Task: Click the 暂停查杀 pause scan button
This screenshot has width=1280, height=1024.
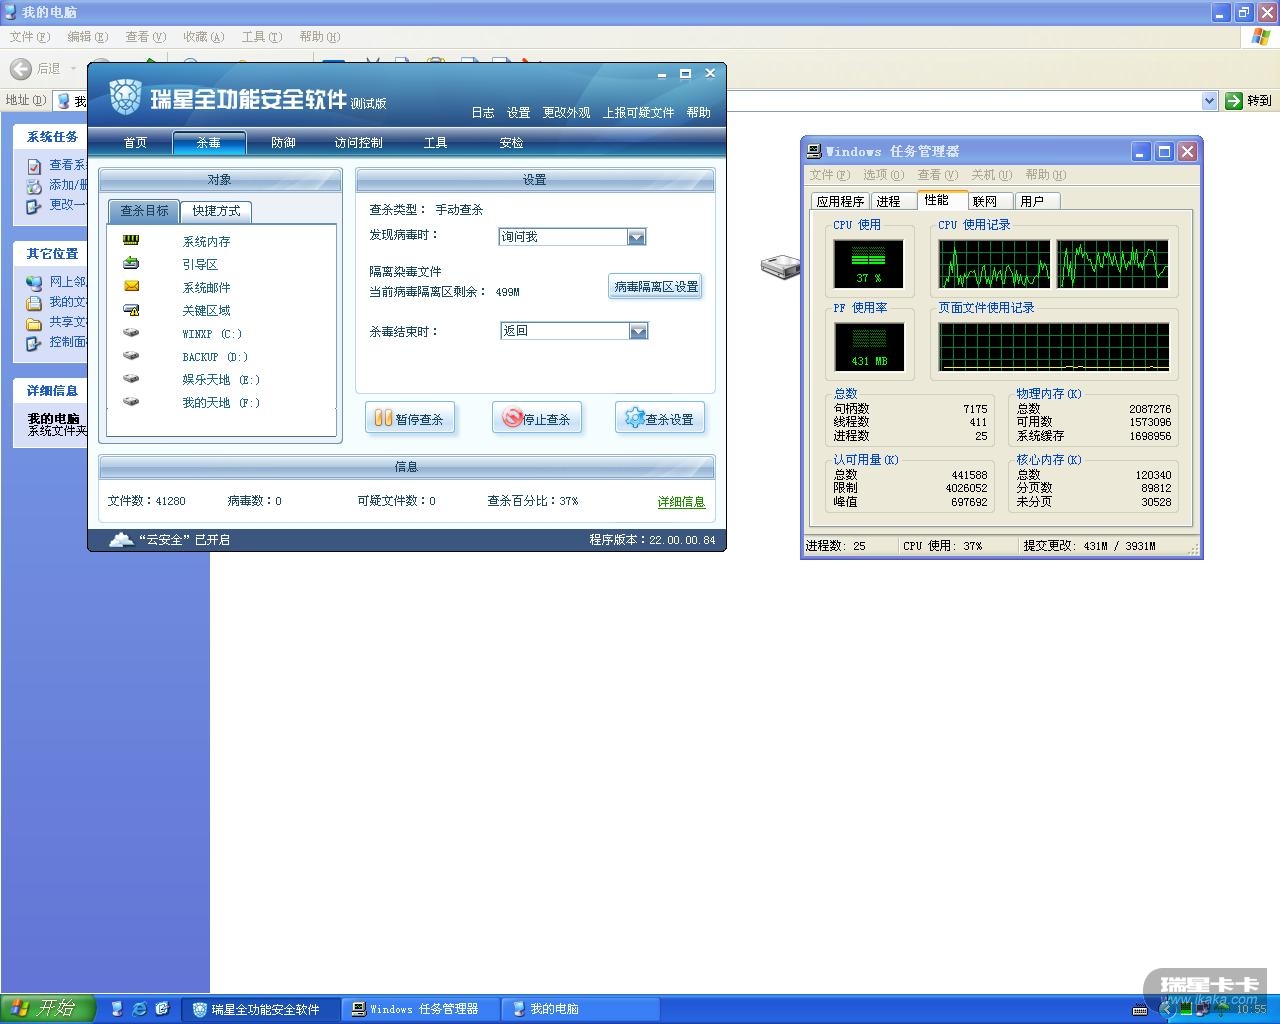Action: pyautogui.click(x=410, y=418)
